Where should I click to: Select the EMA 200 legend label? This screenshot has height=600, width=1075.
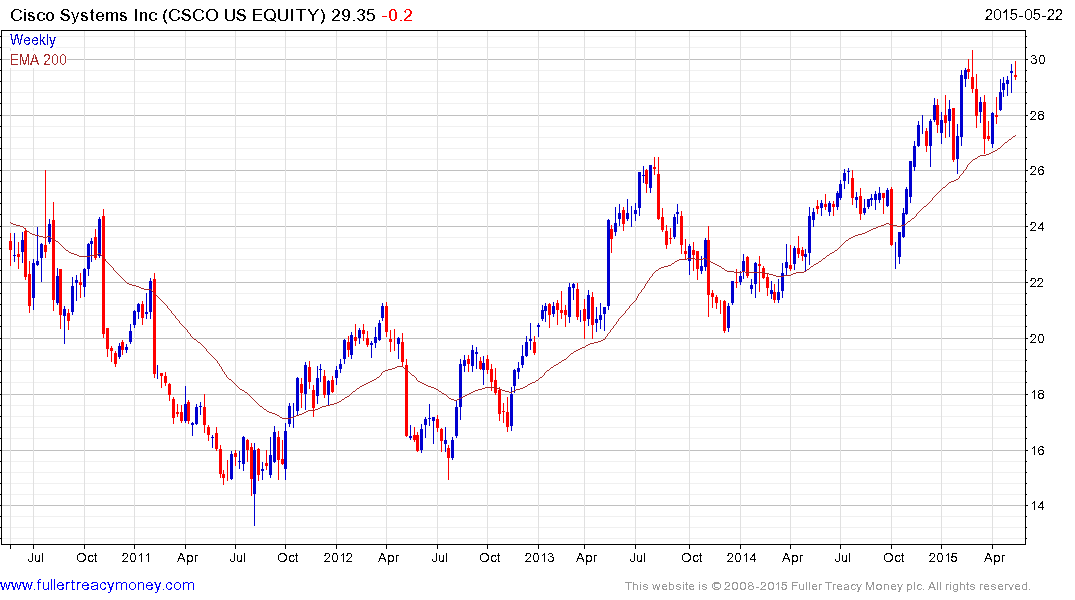tap(38, 60)
